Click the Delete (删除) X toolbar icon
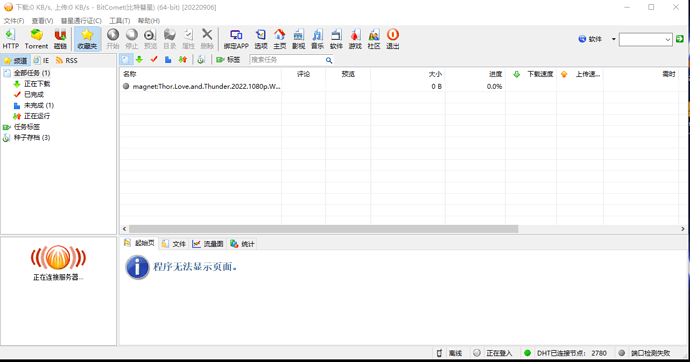This screenshot has width=690, height=362. (207, 39)
